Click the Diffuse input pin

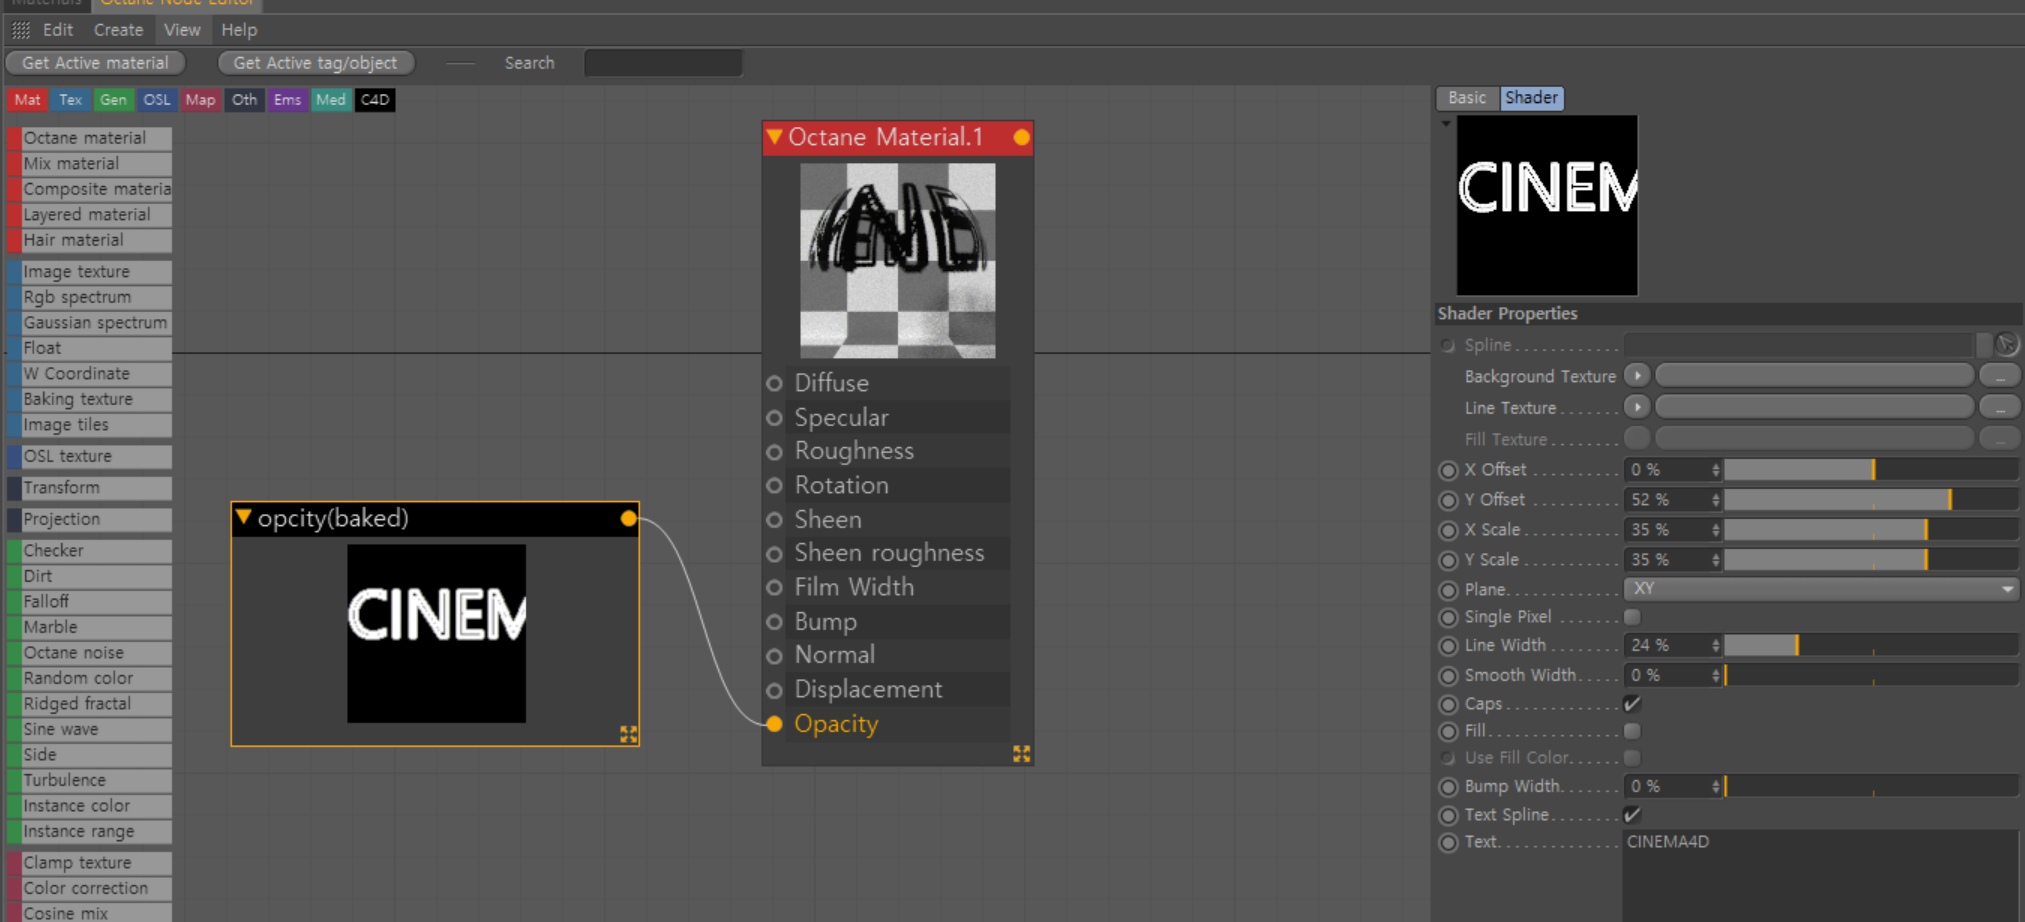(x=774, y=383)
